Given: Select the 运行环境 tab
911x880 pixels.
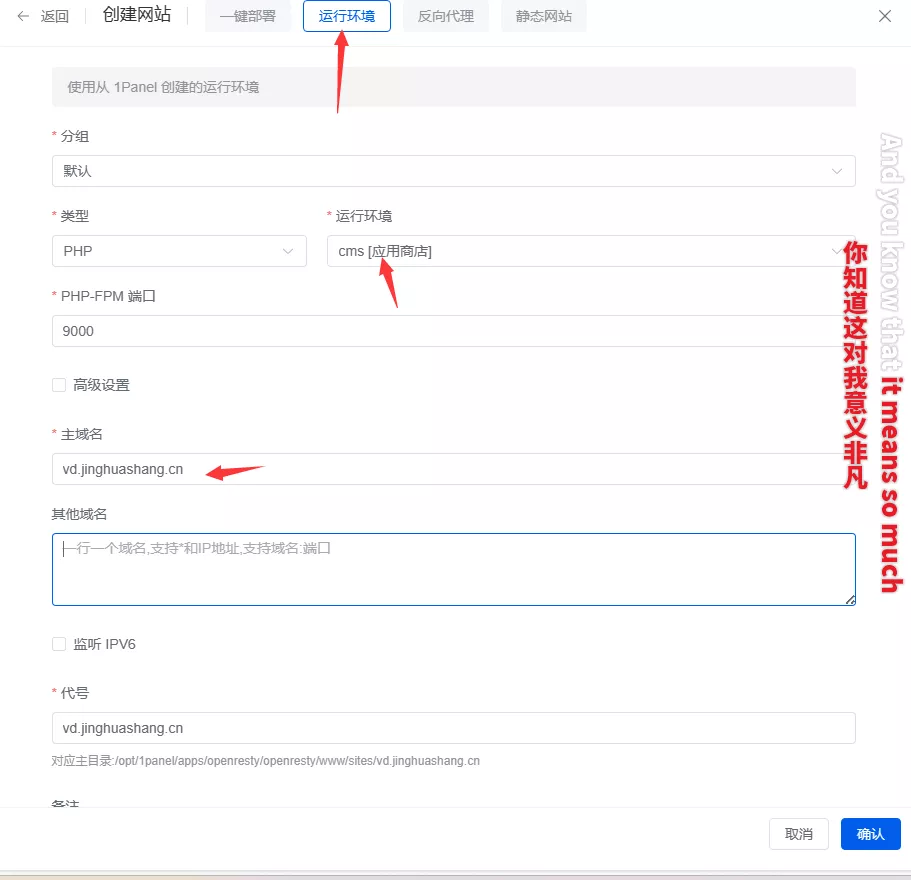Looking at the screenshot, I should (346, 16).
